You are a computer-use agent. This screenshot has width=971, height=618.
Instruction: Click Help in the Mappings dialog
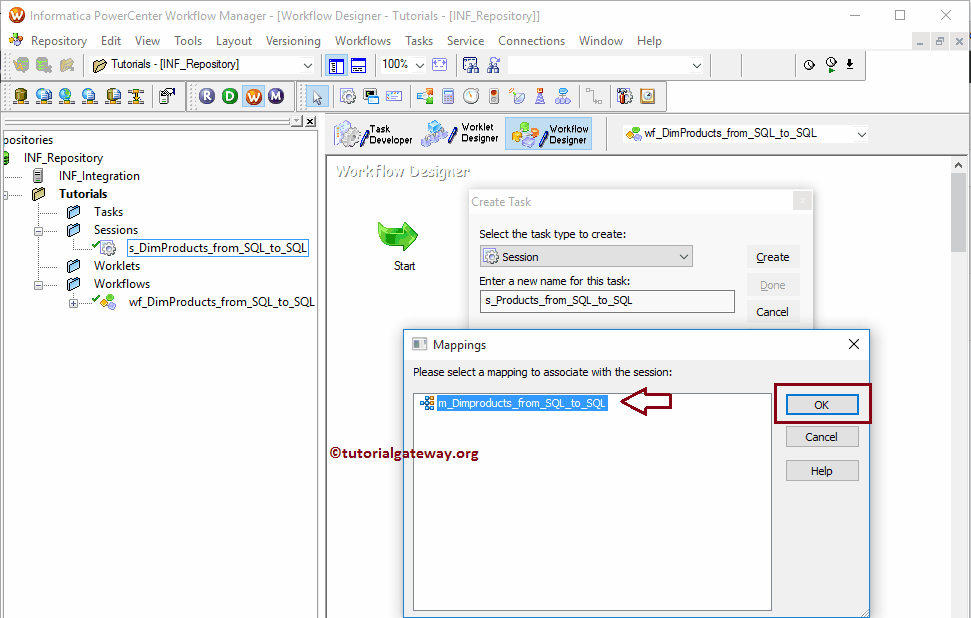(x=822, y=471)
